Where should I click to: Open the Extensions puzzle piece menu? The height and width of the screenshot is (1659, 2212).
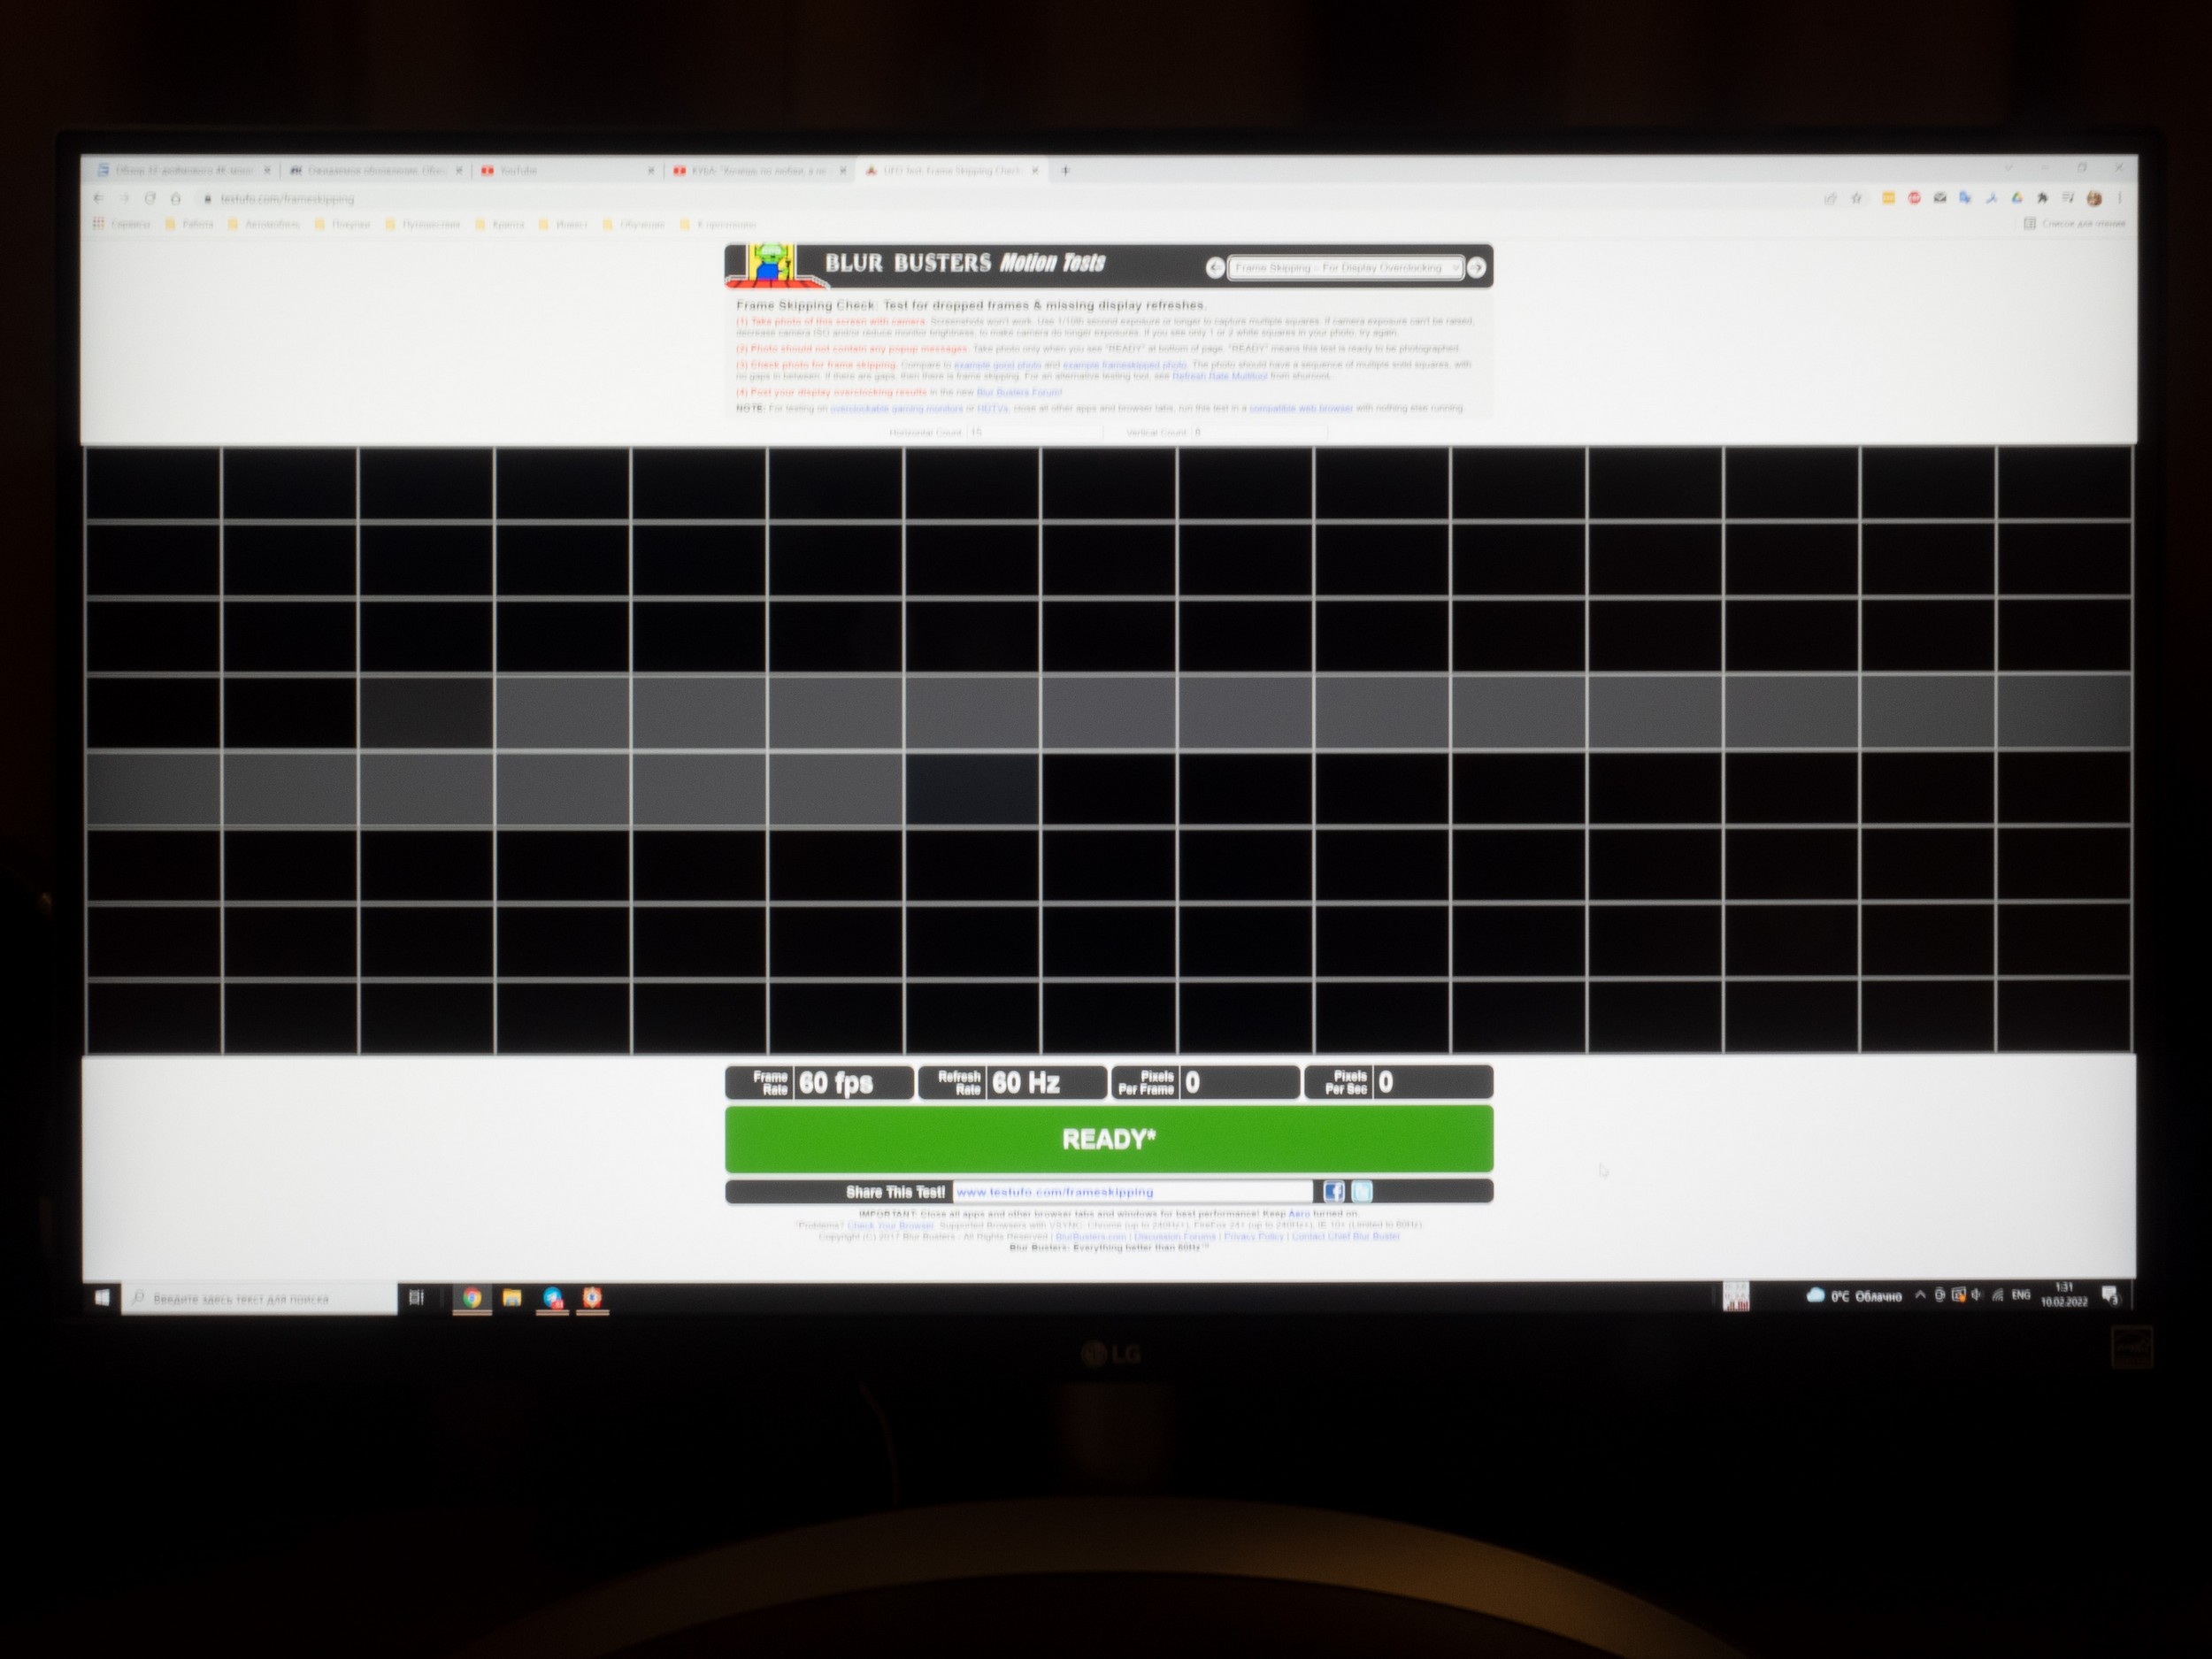click(x=2042, y=198)
